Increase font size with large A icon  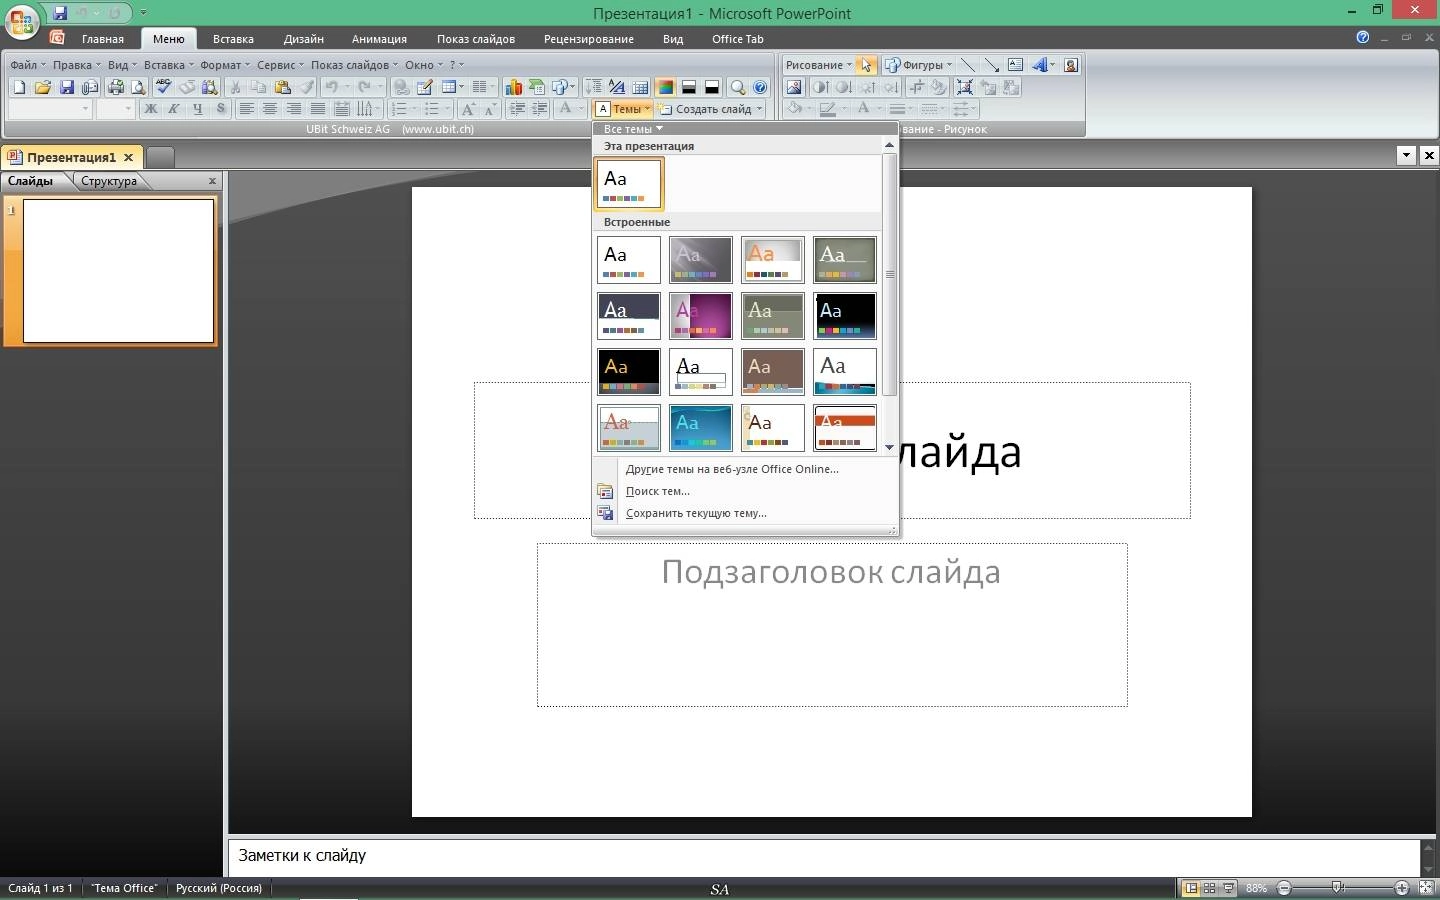point(468,108)
